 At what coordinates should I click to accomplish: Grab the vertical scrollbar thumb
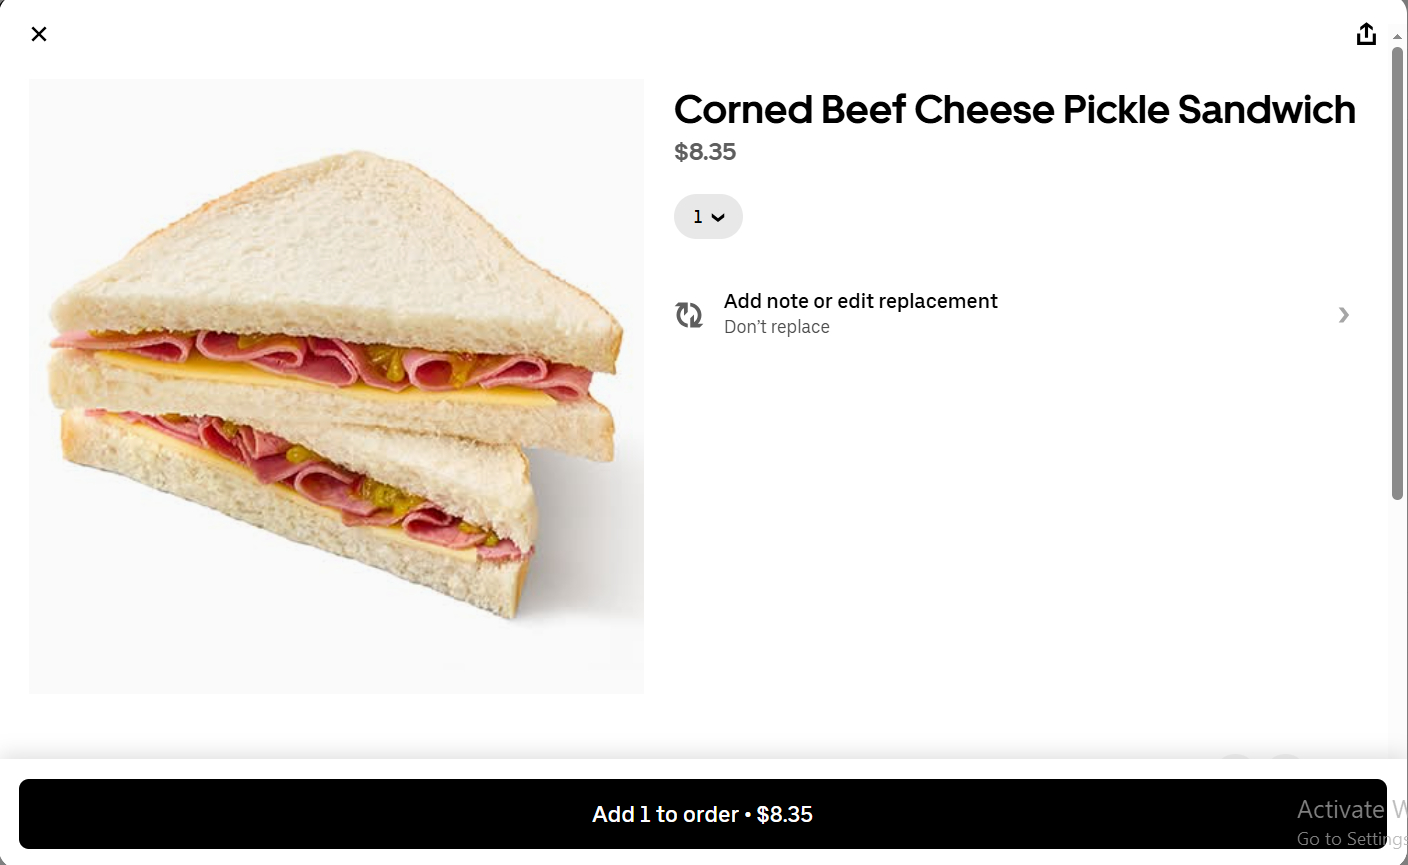coord(1397,270)
